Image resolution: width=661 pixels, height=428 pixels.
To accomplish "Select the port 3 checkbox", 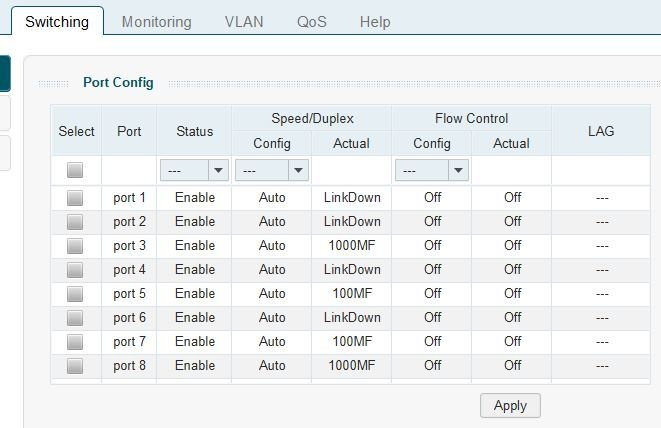I will coord(75,246).
